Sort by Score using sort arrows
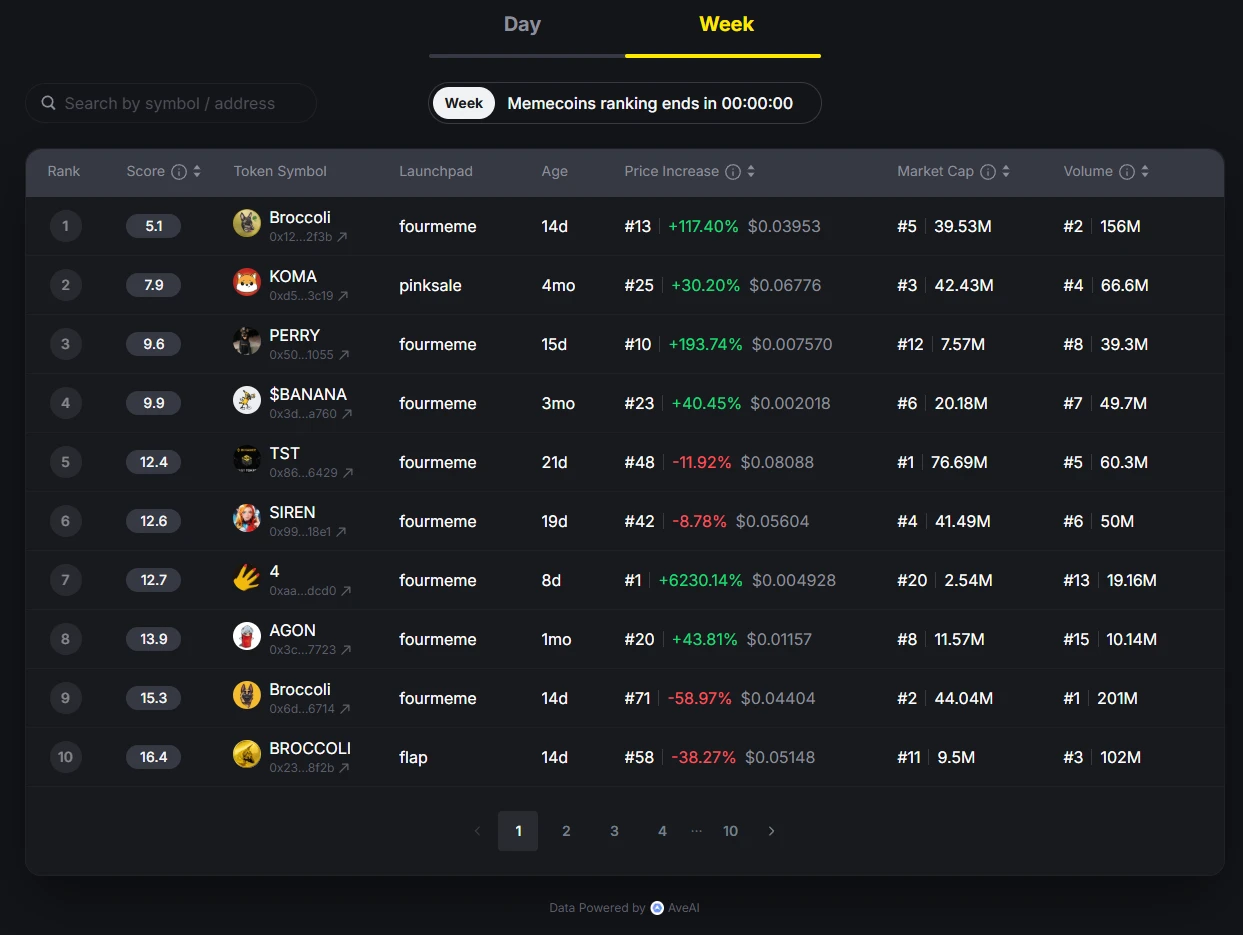 coord(197,172)
